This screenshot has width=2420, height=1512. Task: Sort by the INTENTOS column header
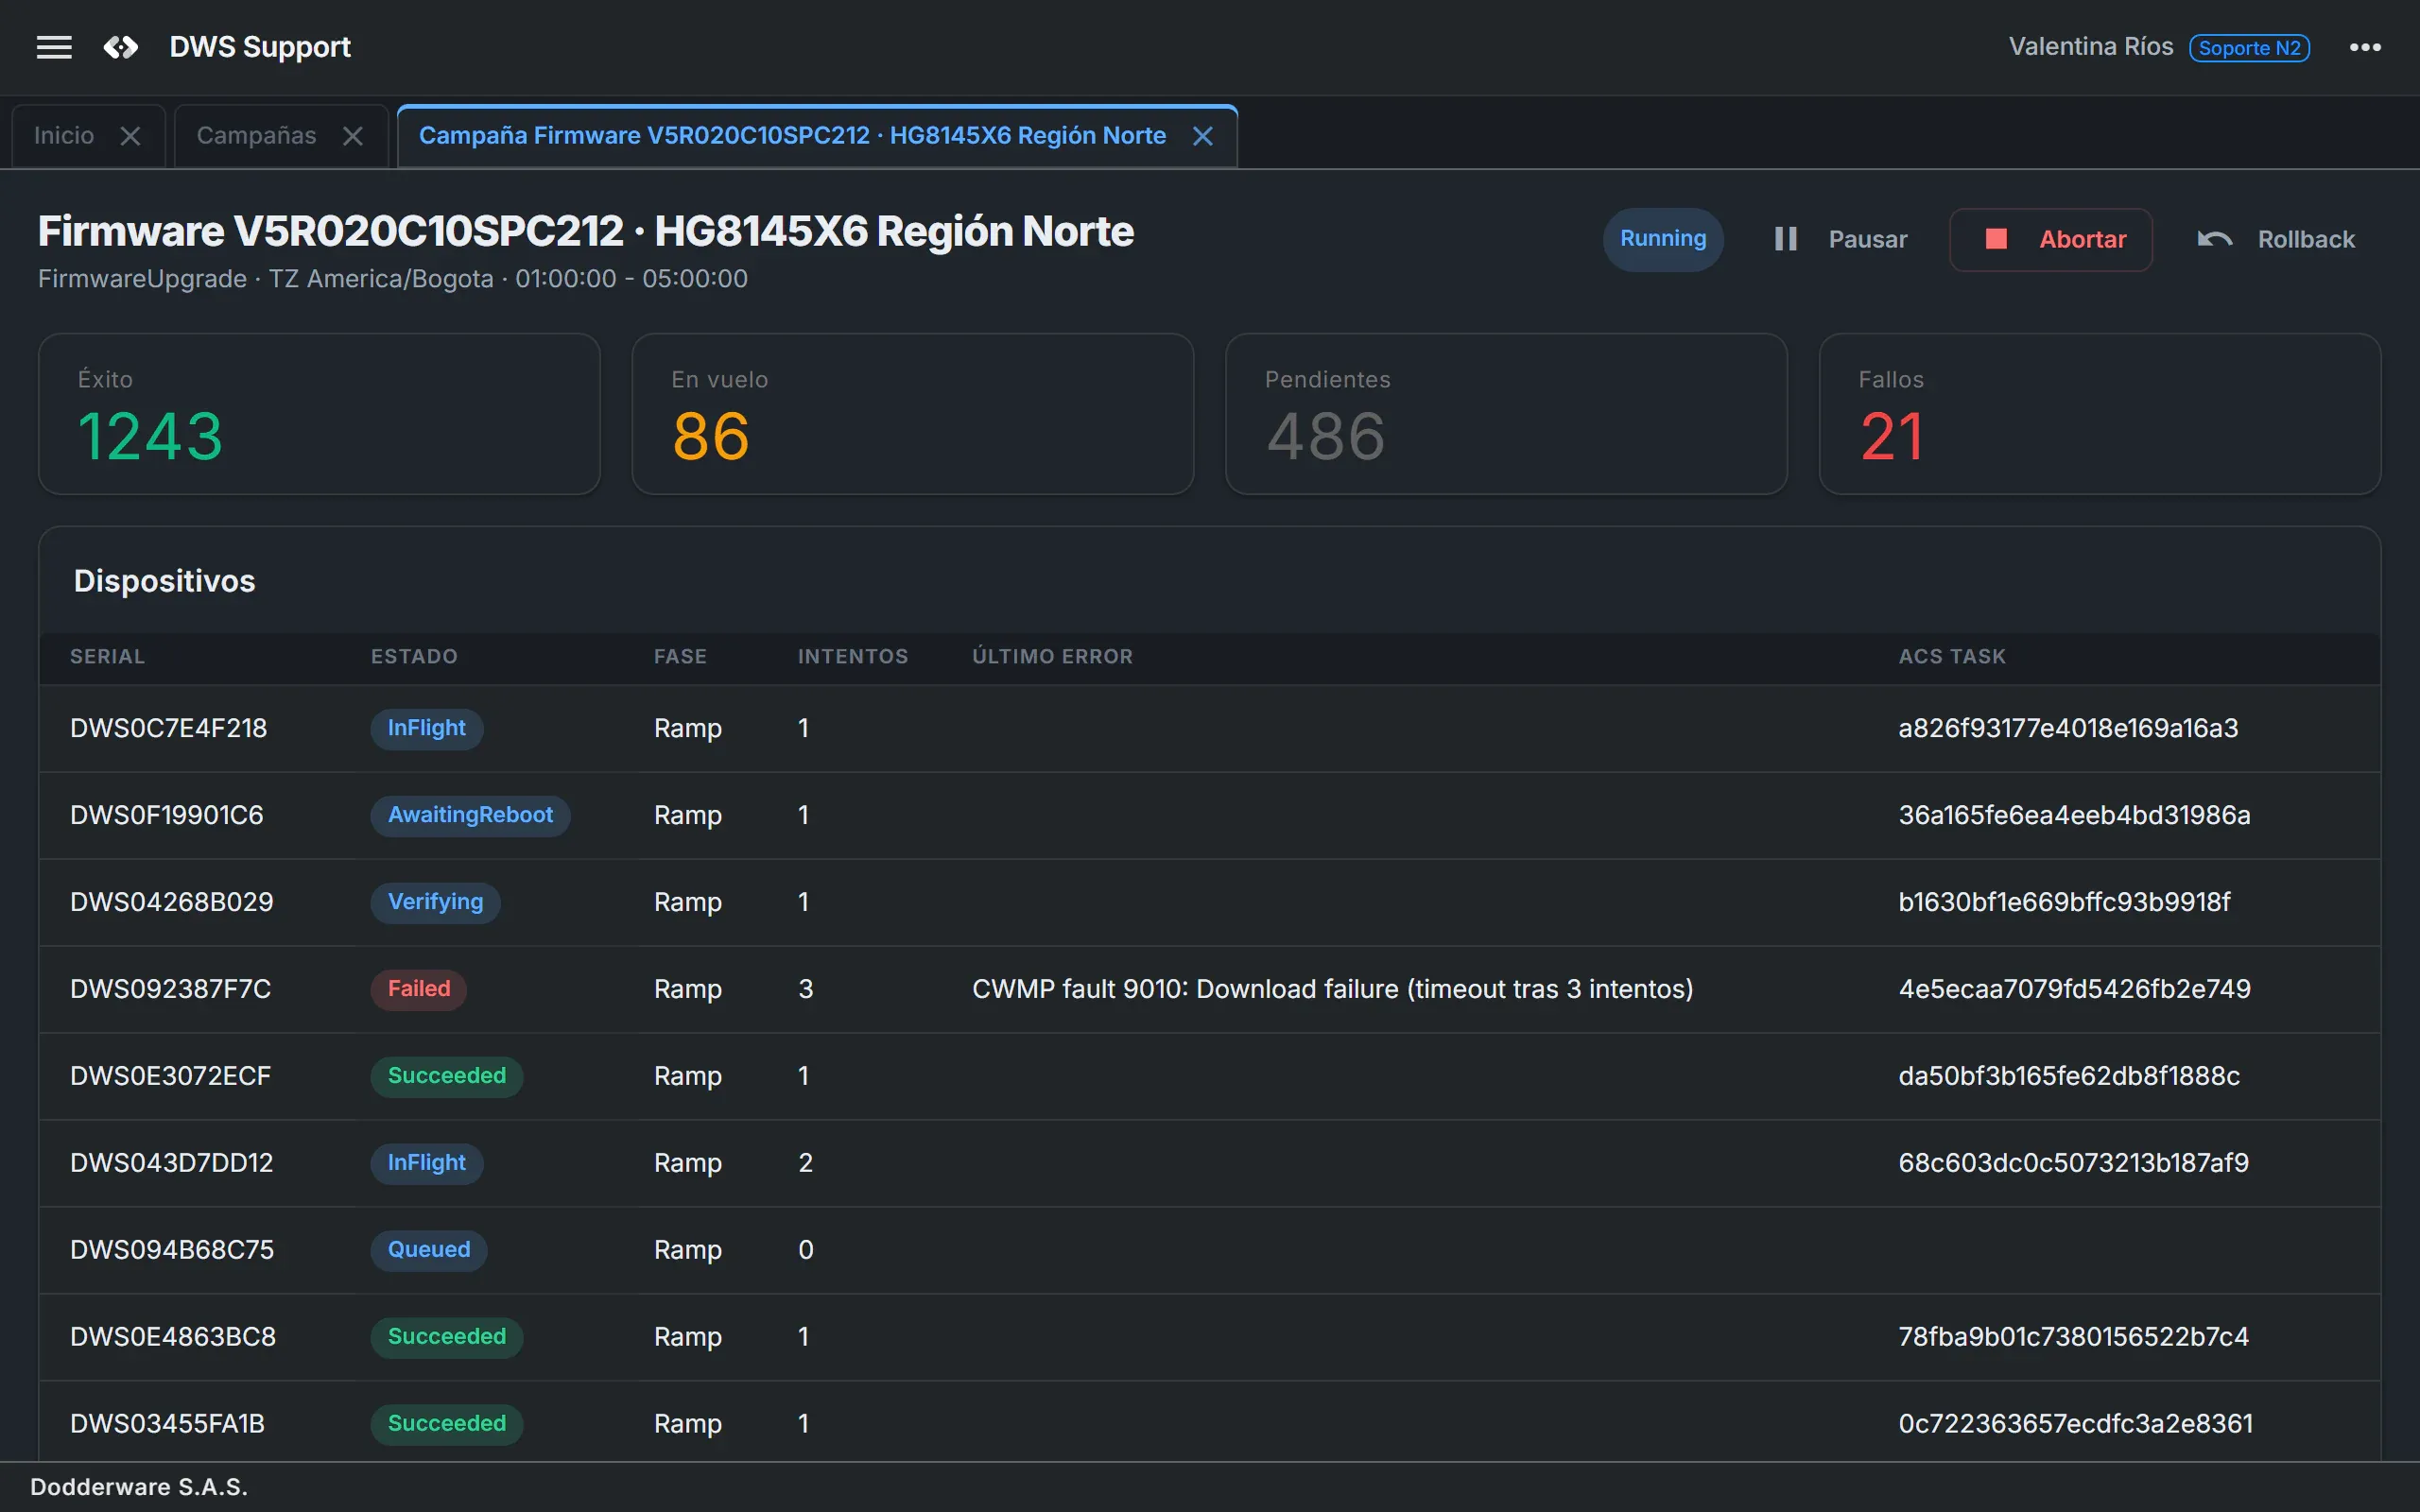[x=853, y=657]
